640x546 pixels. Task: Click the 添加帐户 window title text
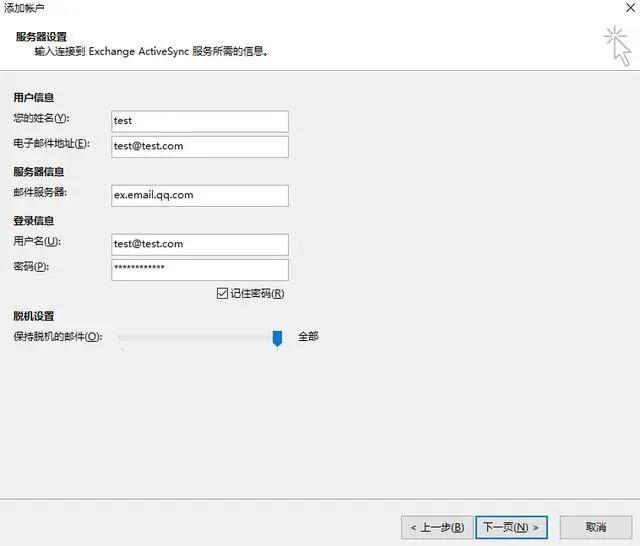pyautogui.click(x=24, y=8)
